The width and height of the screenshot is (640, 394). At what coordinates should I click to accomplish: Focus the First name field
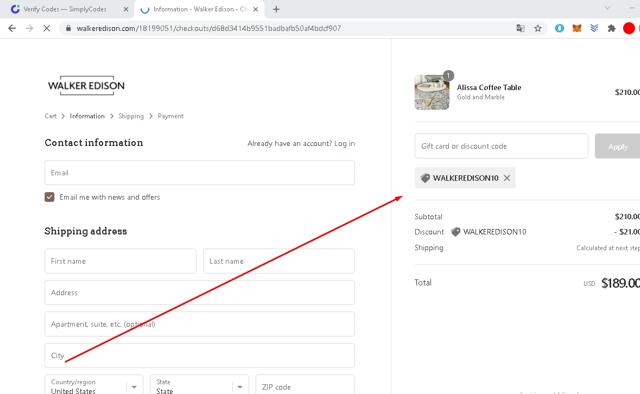point(120,261)
